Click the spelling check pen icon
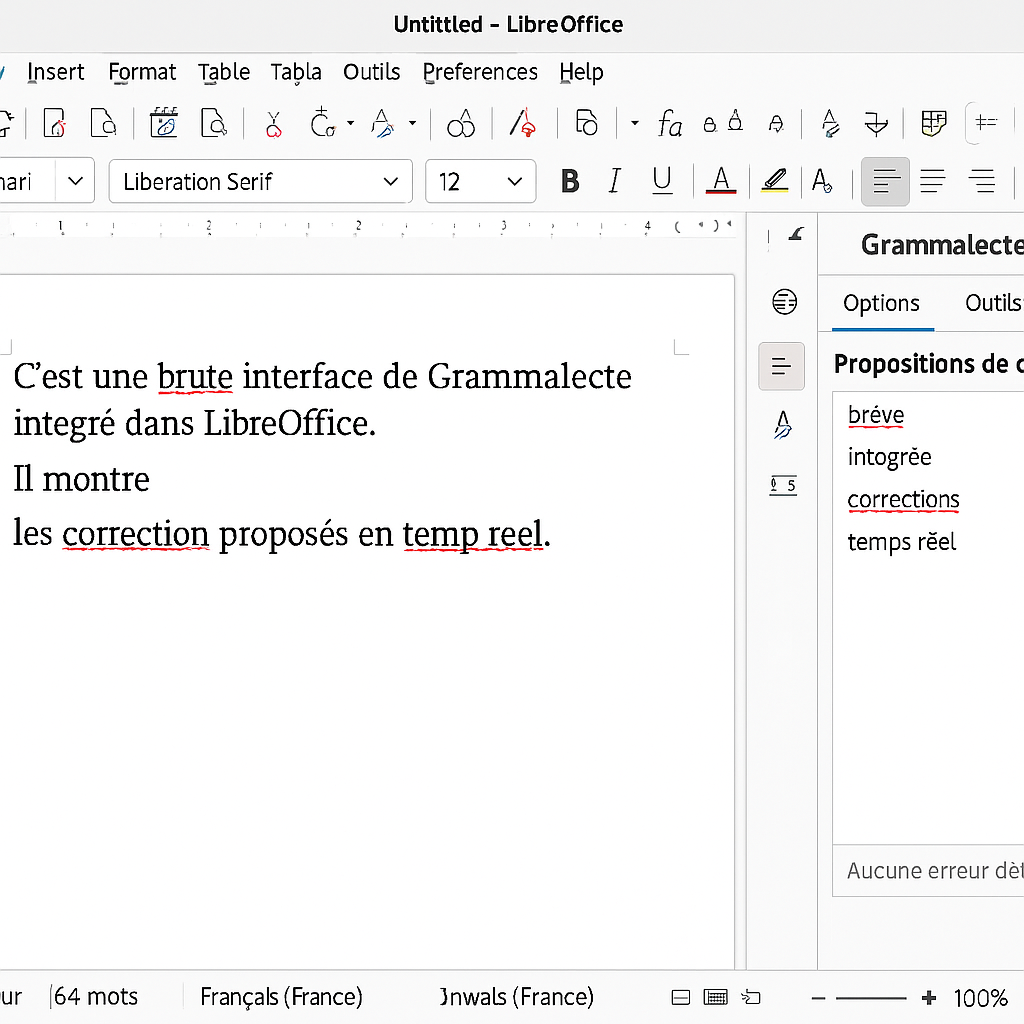Screen dimensions: 1024x1024 pyautogui.click(x=523, y=123)
